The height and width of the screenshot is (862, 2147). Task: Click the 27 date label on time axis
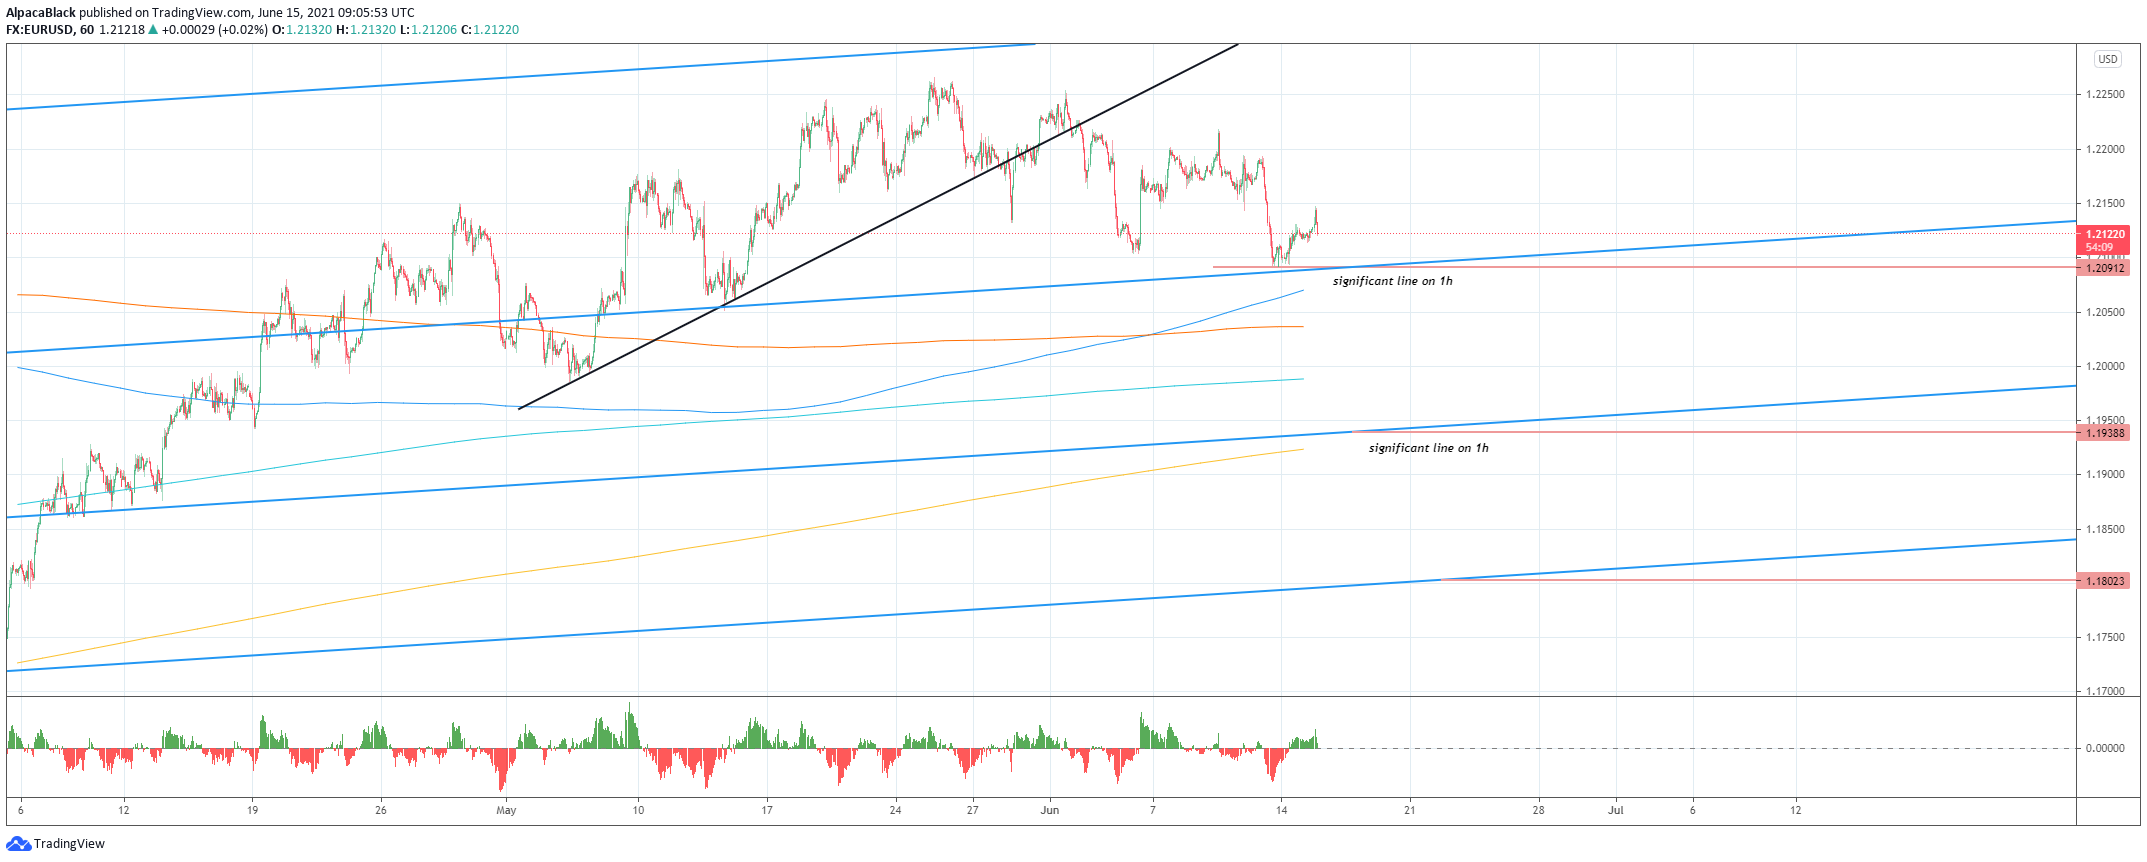[972, 811]
